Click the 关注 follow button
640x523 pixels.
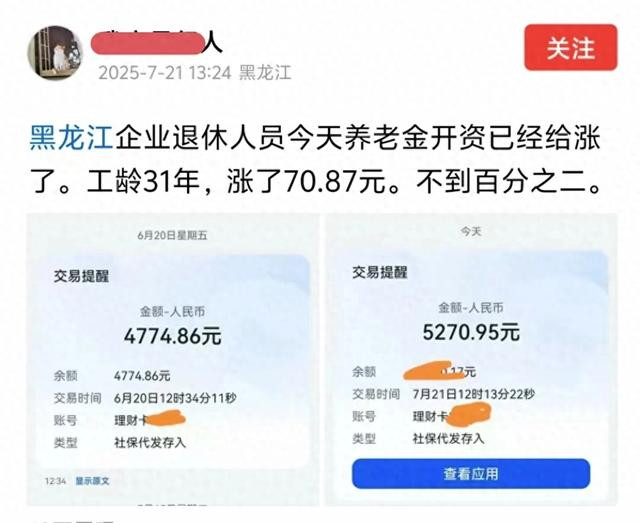point(571,47)
